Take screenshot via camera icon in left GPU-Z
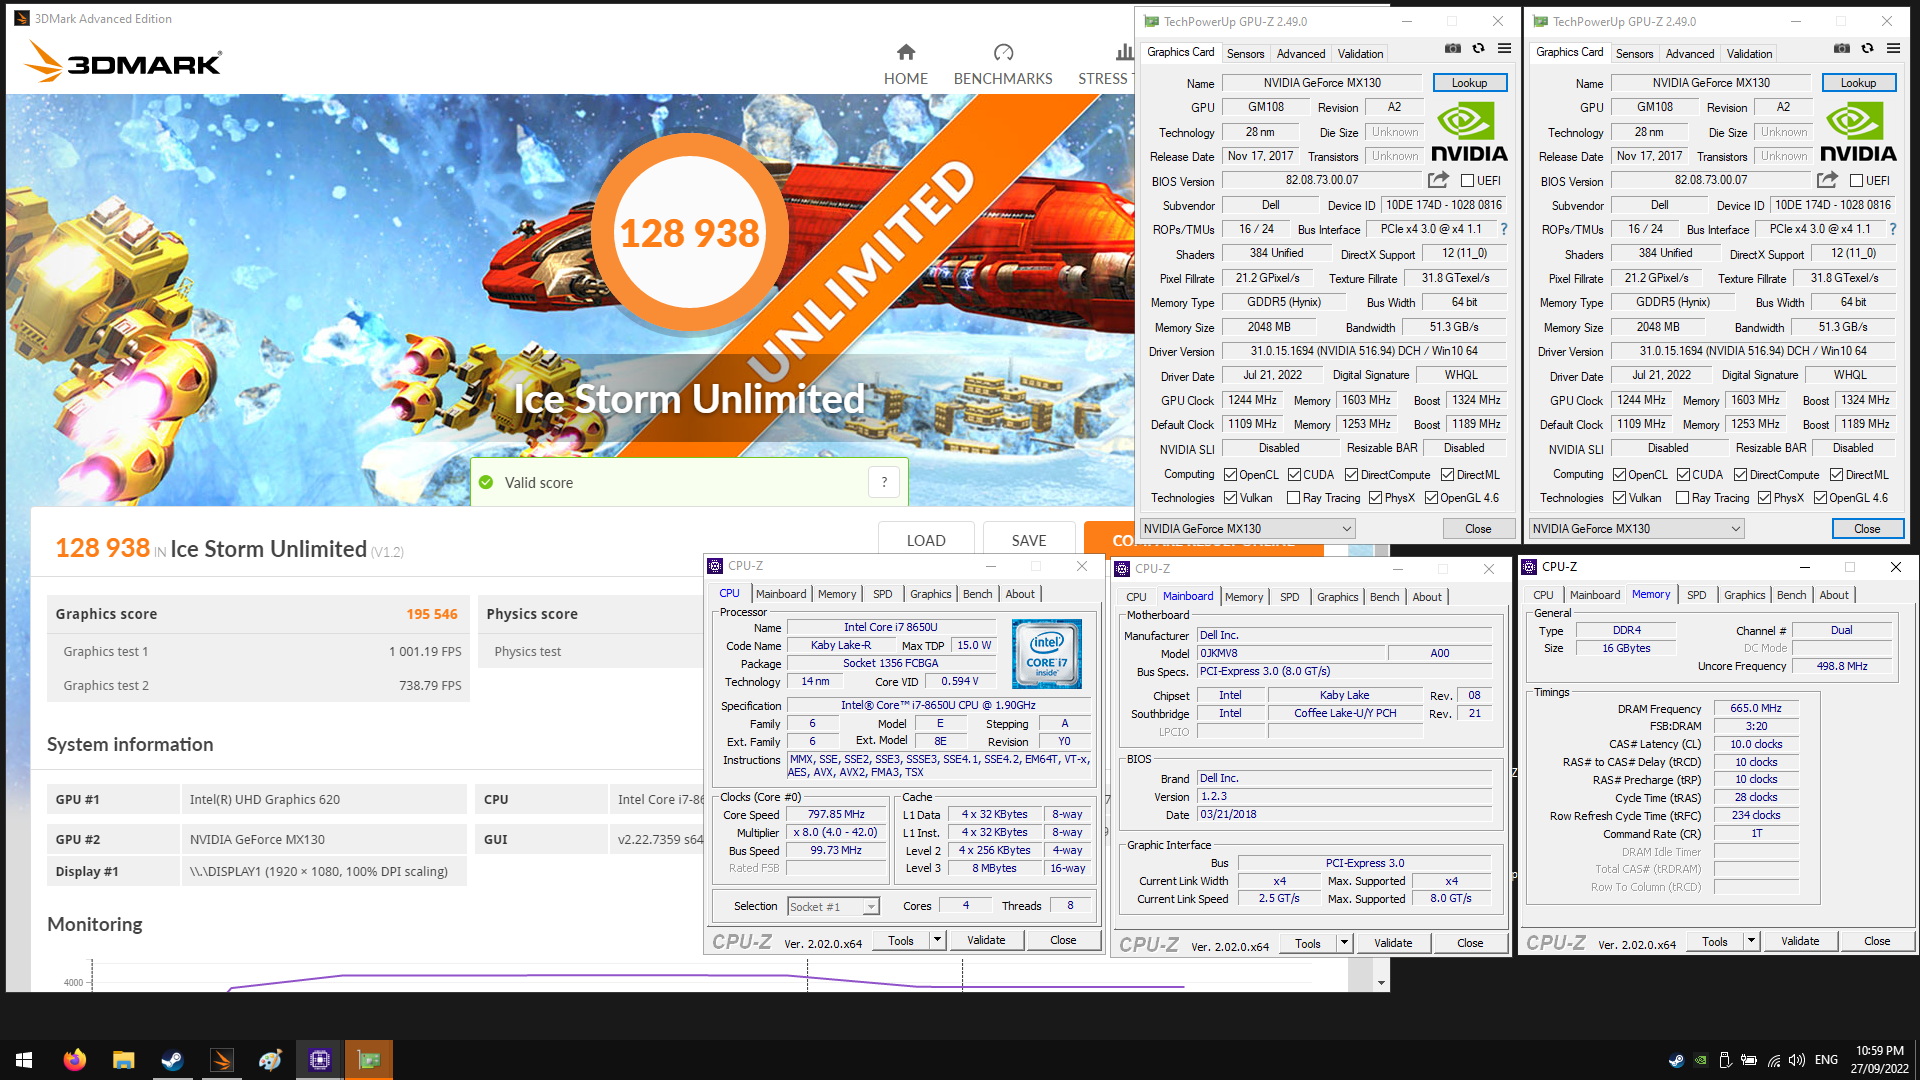Image resolution: width=1920 pixels, height=1080 pixels. point(1453,48)
